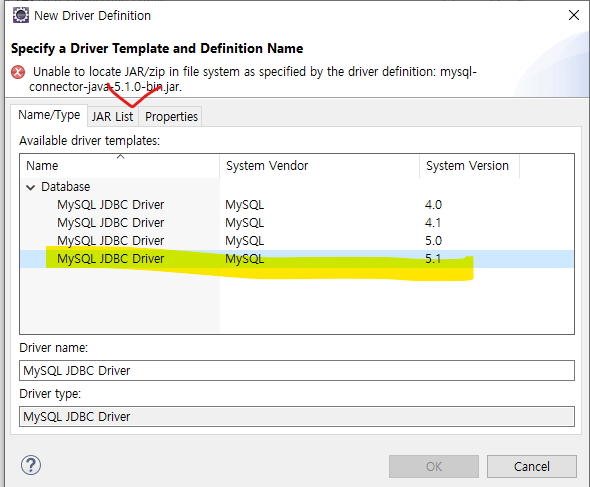
Task: Click MySQL vendor cell in 5.0 row
Action: pos(245,241)
